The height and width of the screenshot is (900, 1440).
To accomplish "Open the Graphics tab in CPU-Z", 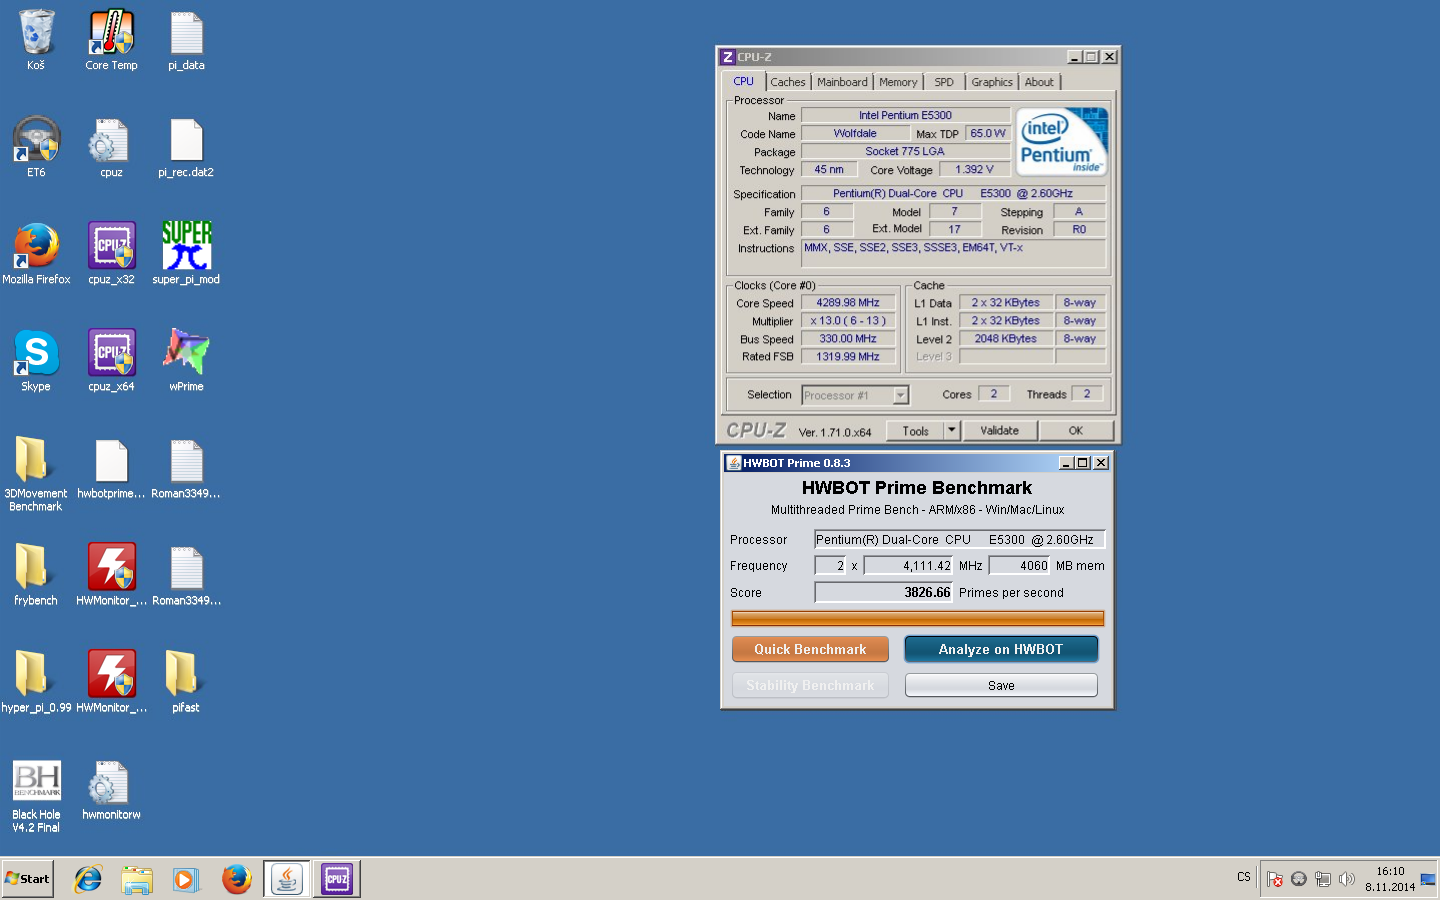I will tap(992, 82).
